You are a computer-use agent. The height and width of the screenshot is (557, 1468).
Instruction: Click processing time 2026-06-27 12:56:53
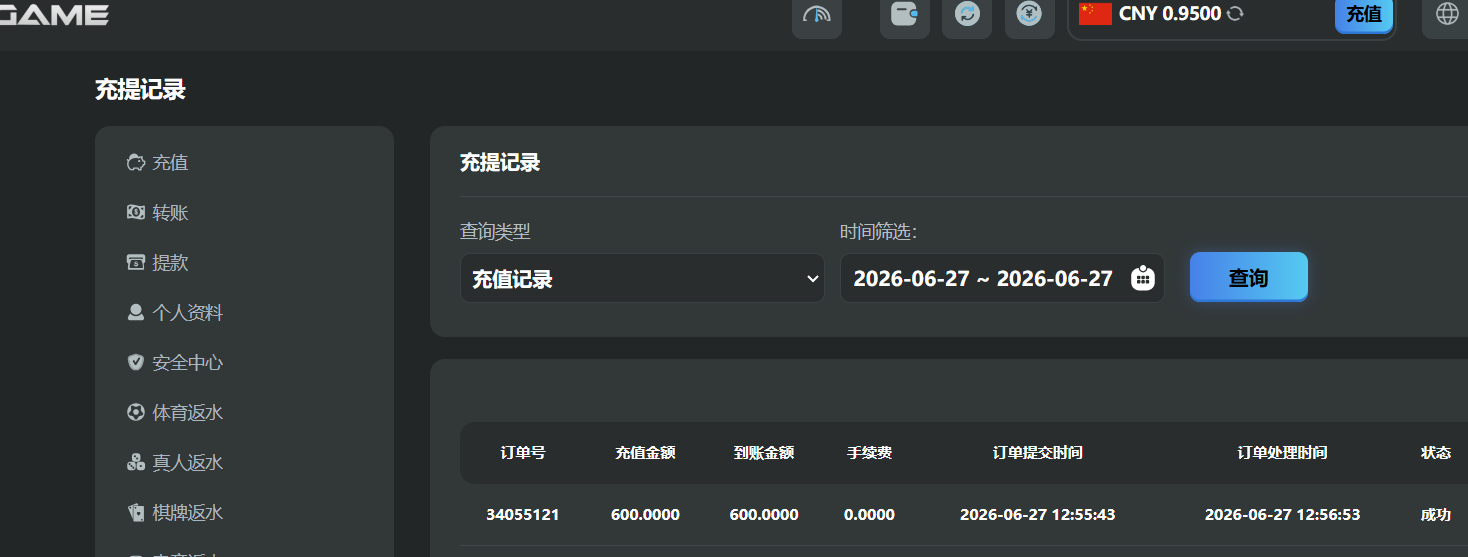1283,515
